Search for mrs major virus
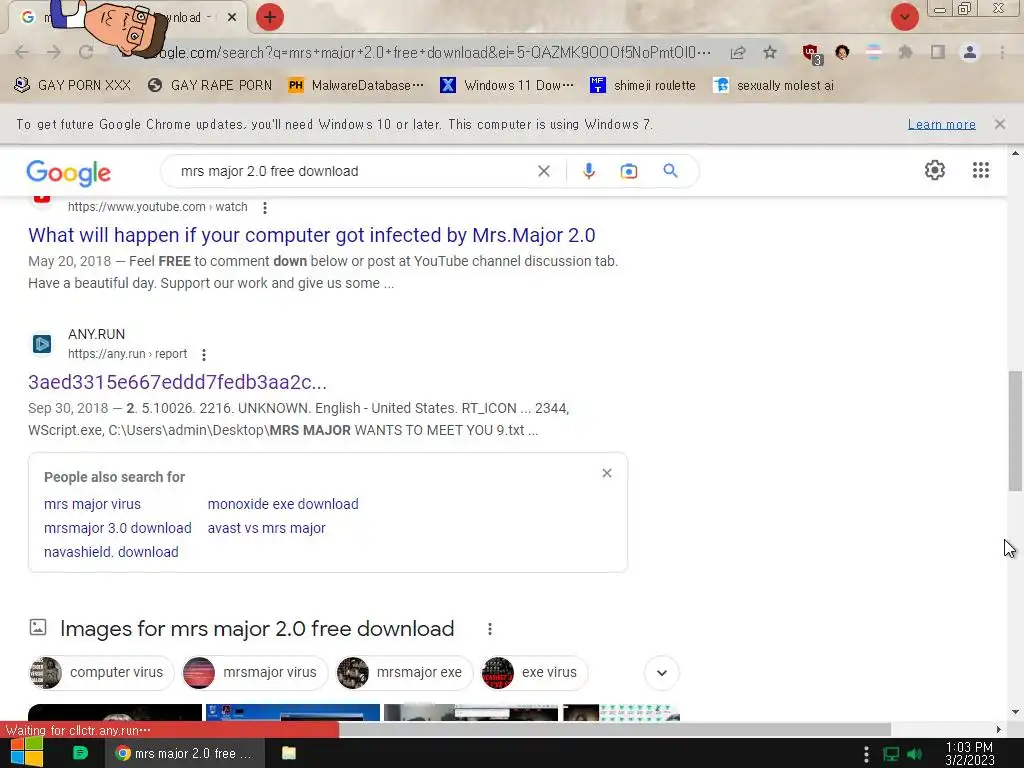1024x768 pixels. click(x=92, y=504)
